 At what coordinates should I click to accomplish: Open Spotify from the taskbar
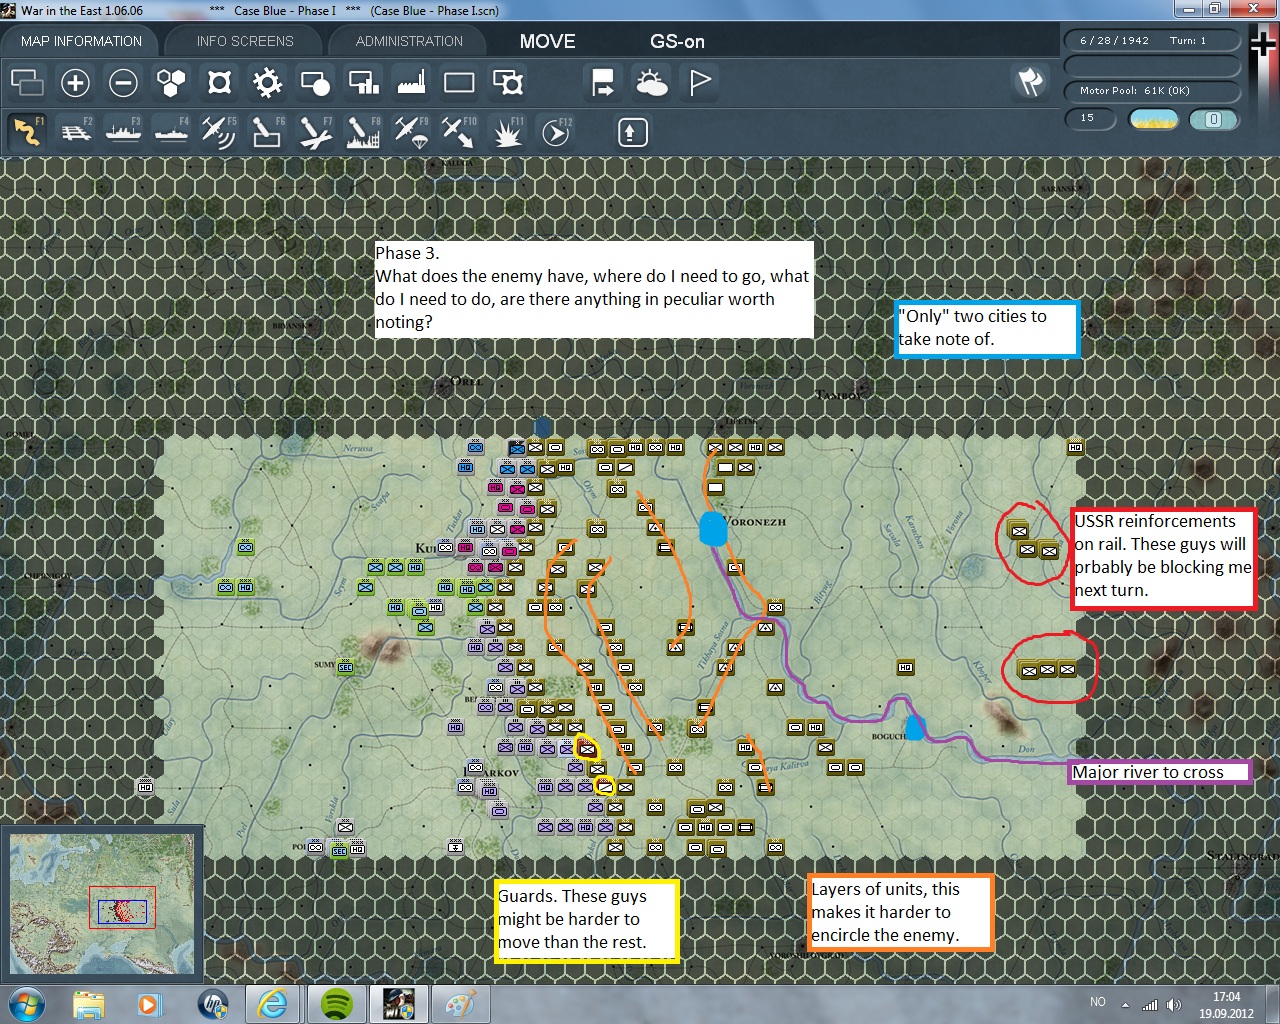[336, 1003]
